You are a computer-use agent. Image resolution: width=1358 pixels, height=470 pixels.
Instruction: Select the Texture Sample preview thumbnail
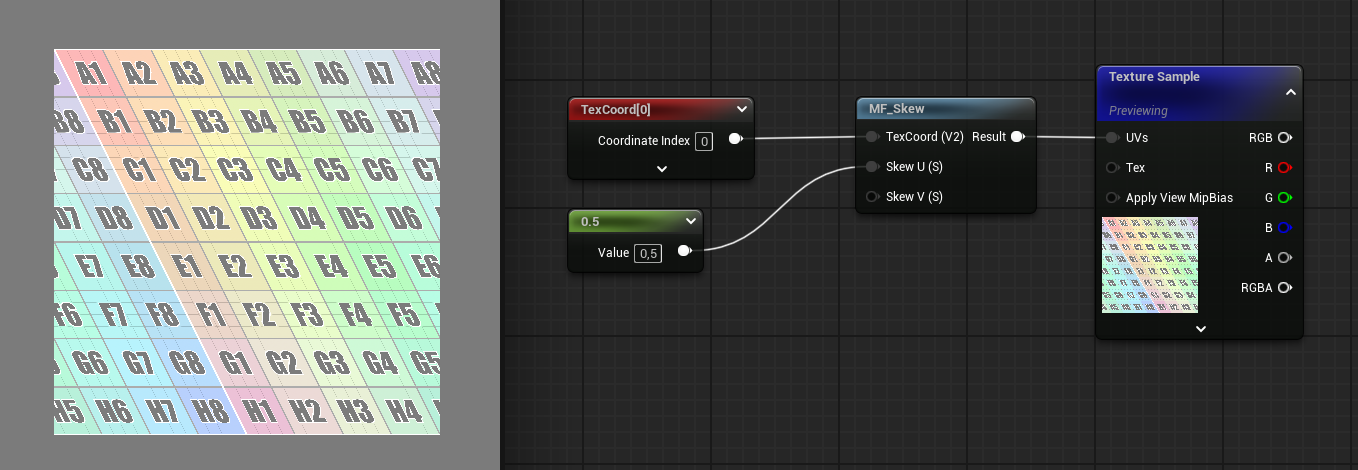[x=1150, y=265]
